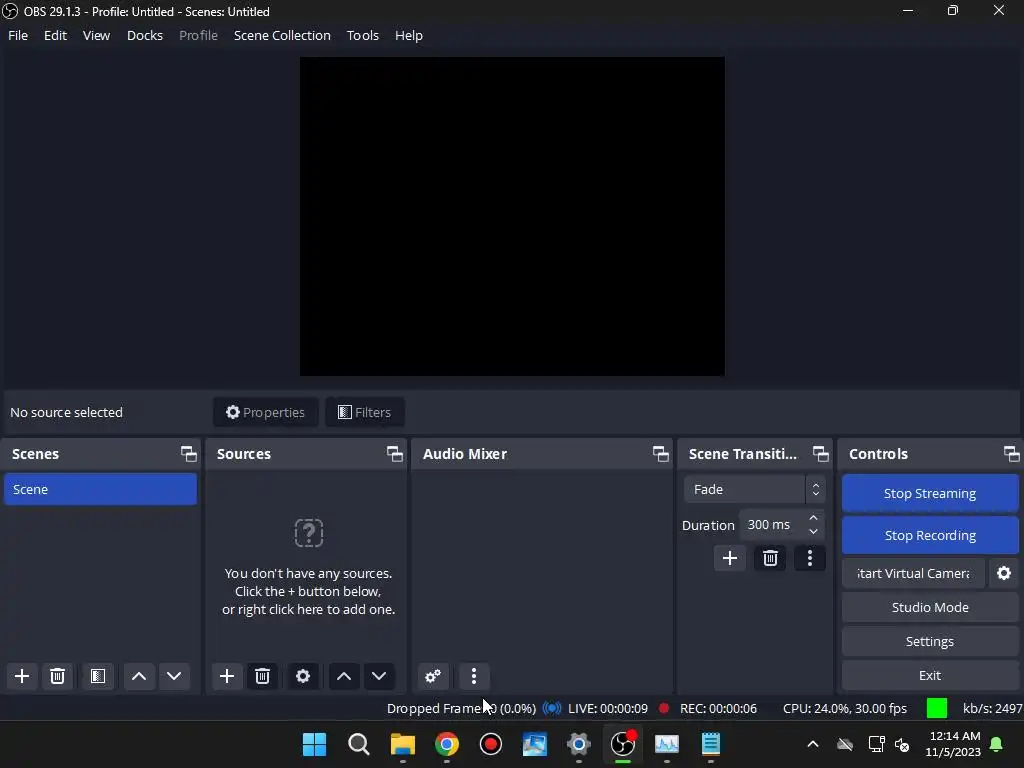This screenshot has height=768, width=1024.
Task: Float the Controls dock
Action: click(x=1011, y=454)
